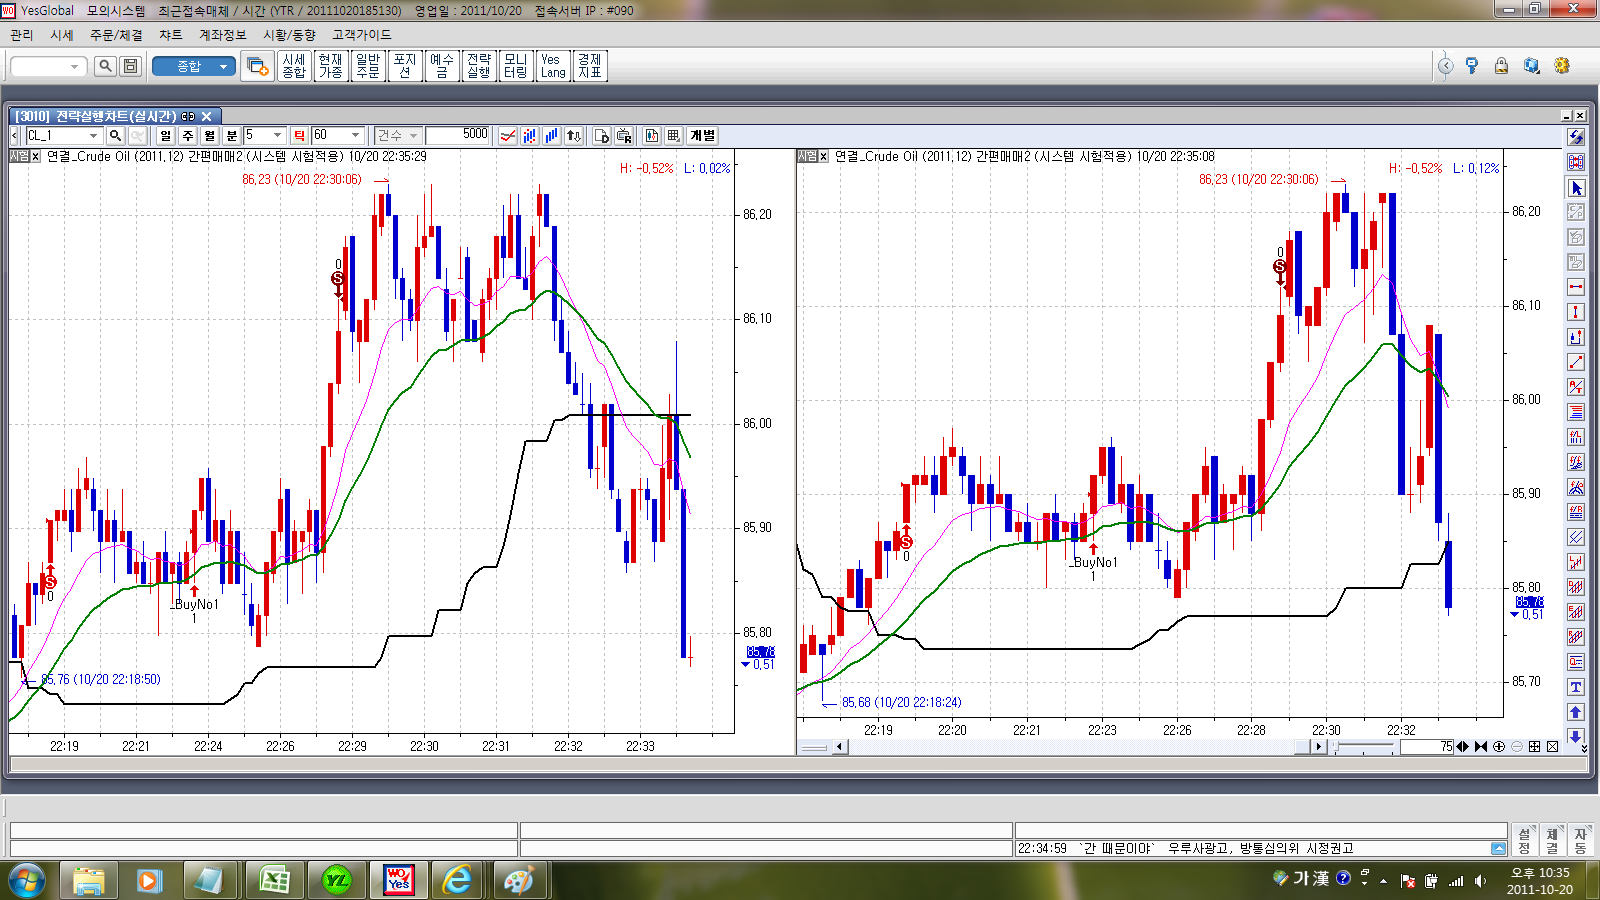
Task: Expand the blue 종합 dropdown
Action: pos(223,66)
